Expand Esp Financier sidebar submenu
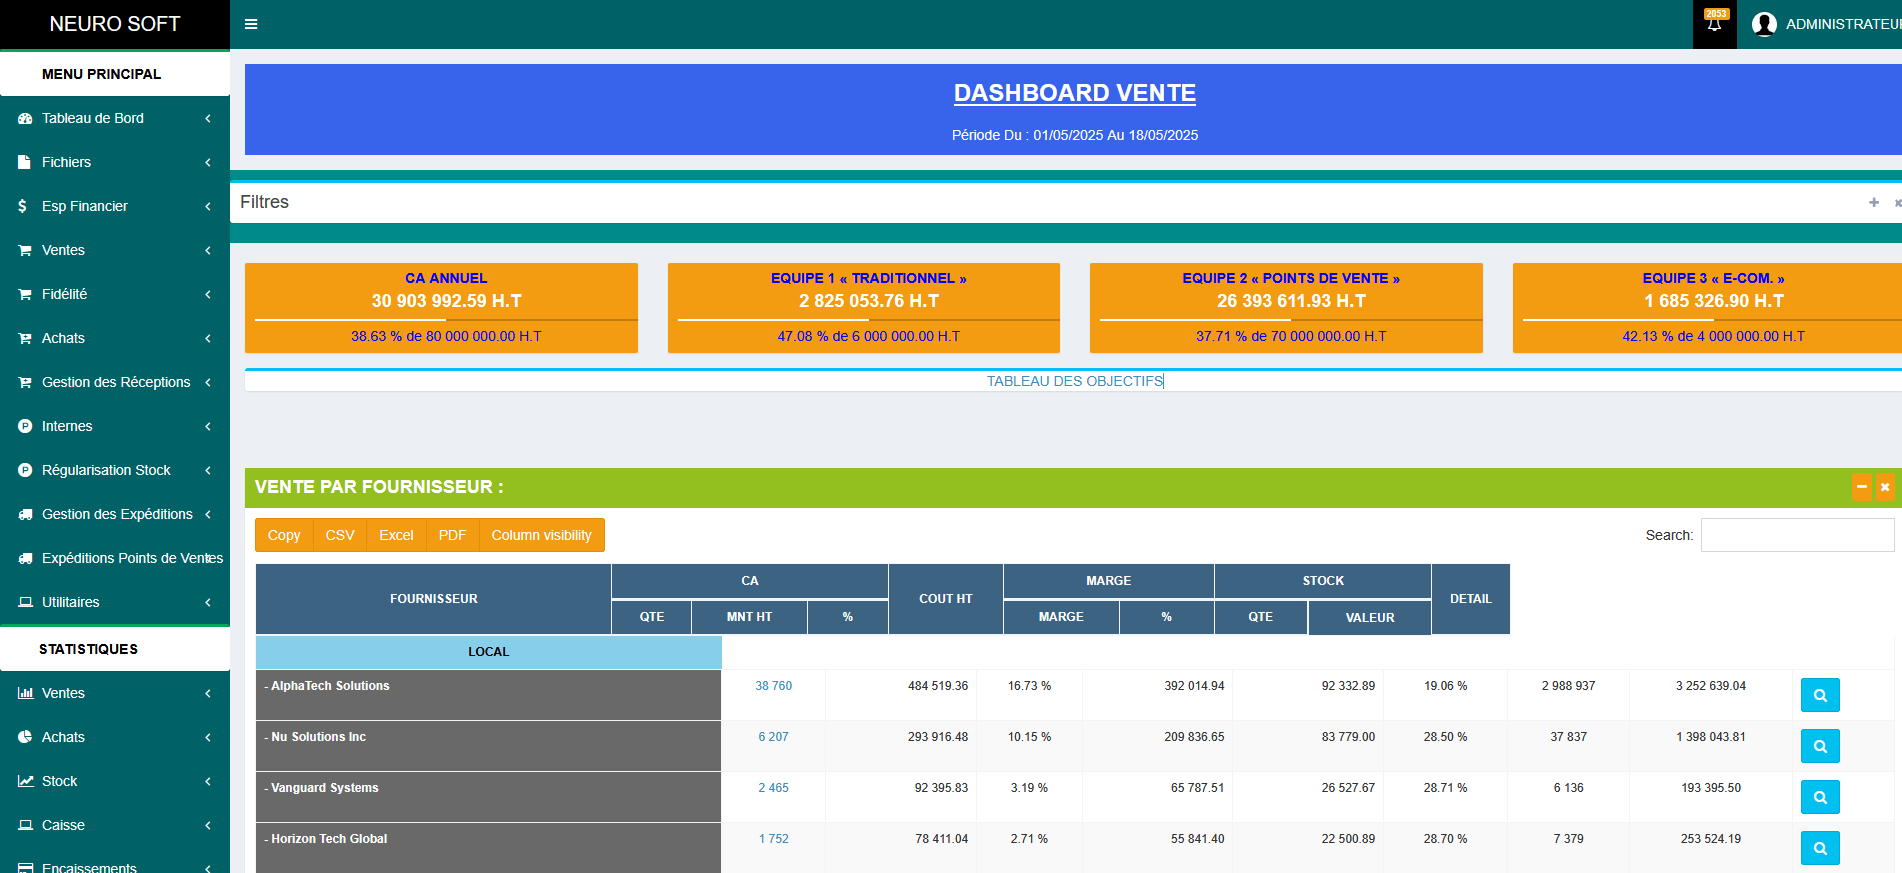Screen dimensions: 1902x873 115,206
